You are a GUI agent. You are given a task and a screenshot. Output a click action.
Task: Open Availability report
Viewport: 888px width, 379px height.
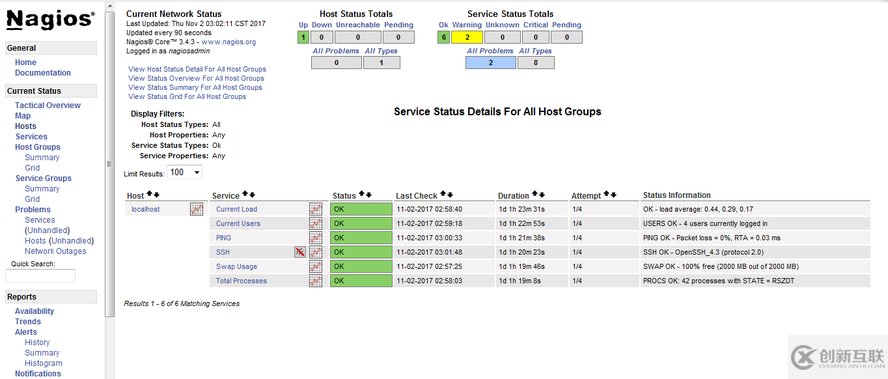pos(35,311)
